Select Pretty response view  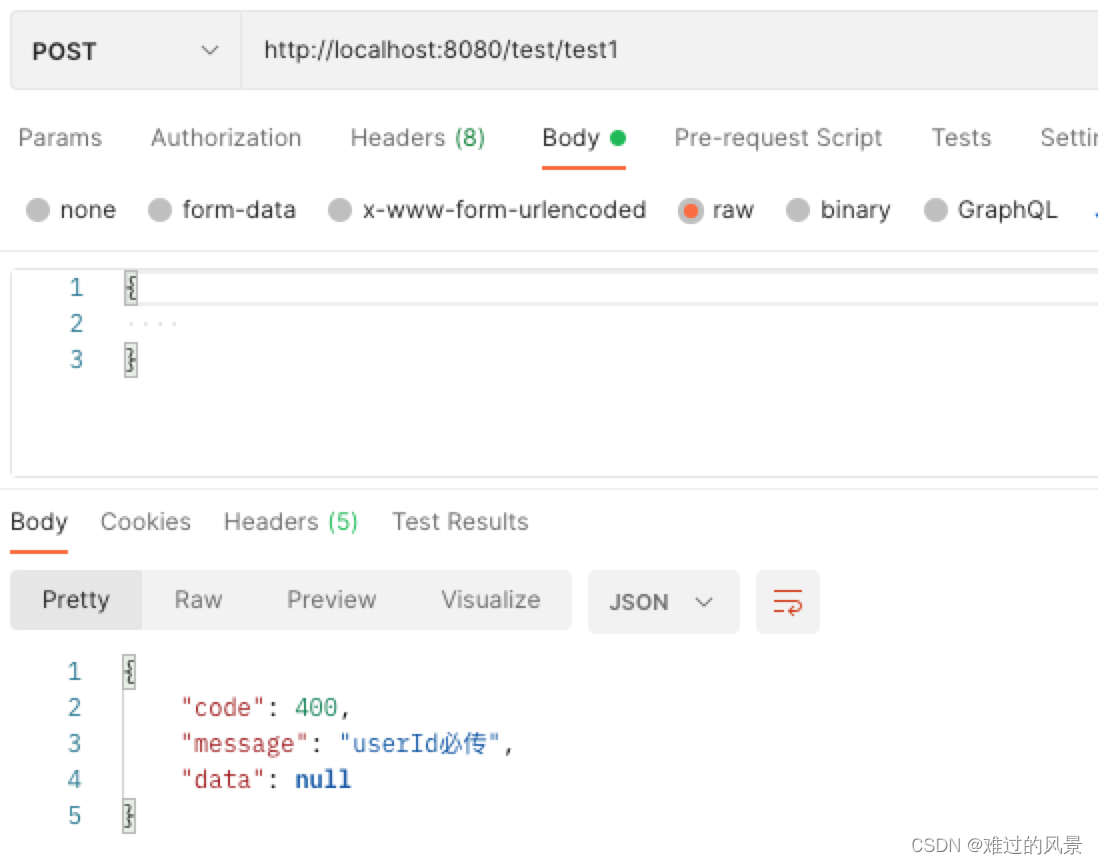click(76, 600)
